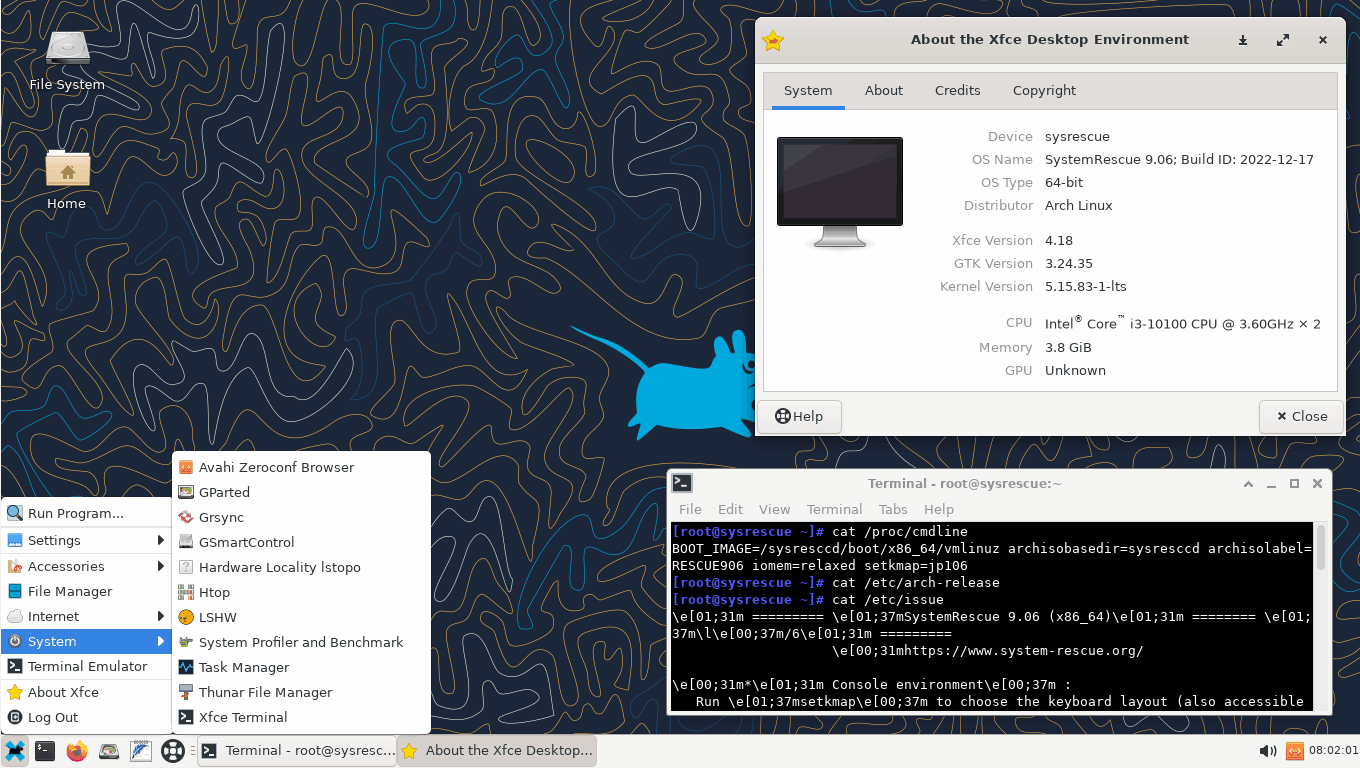
Task: Maximize the About Xfce window
Action: (1283, 40)
